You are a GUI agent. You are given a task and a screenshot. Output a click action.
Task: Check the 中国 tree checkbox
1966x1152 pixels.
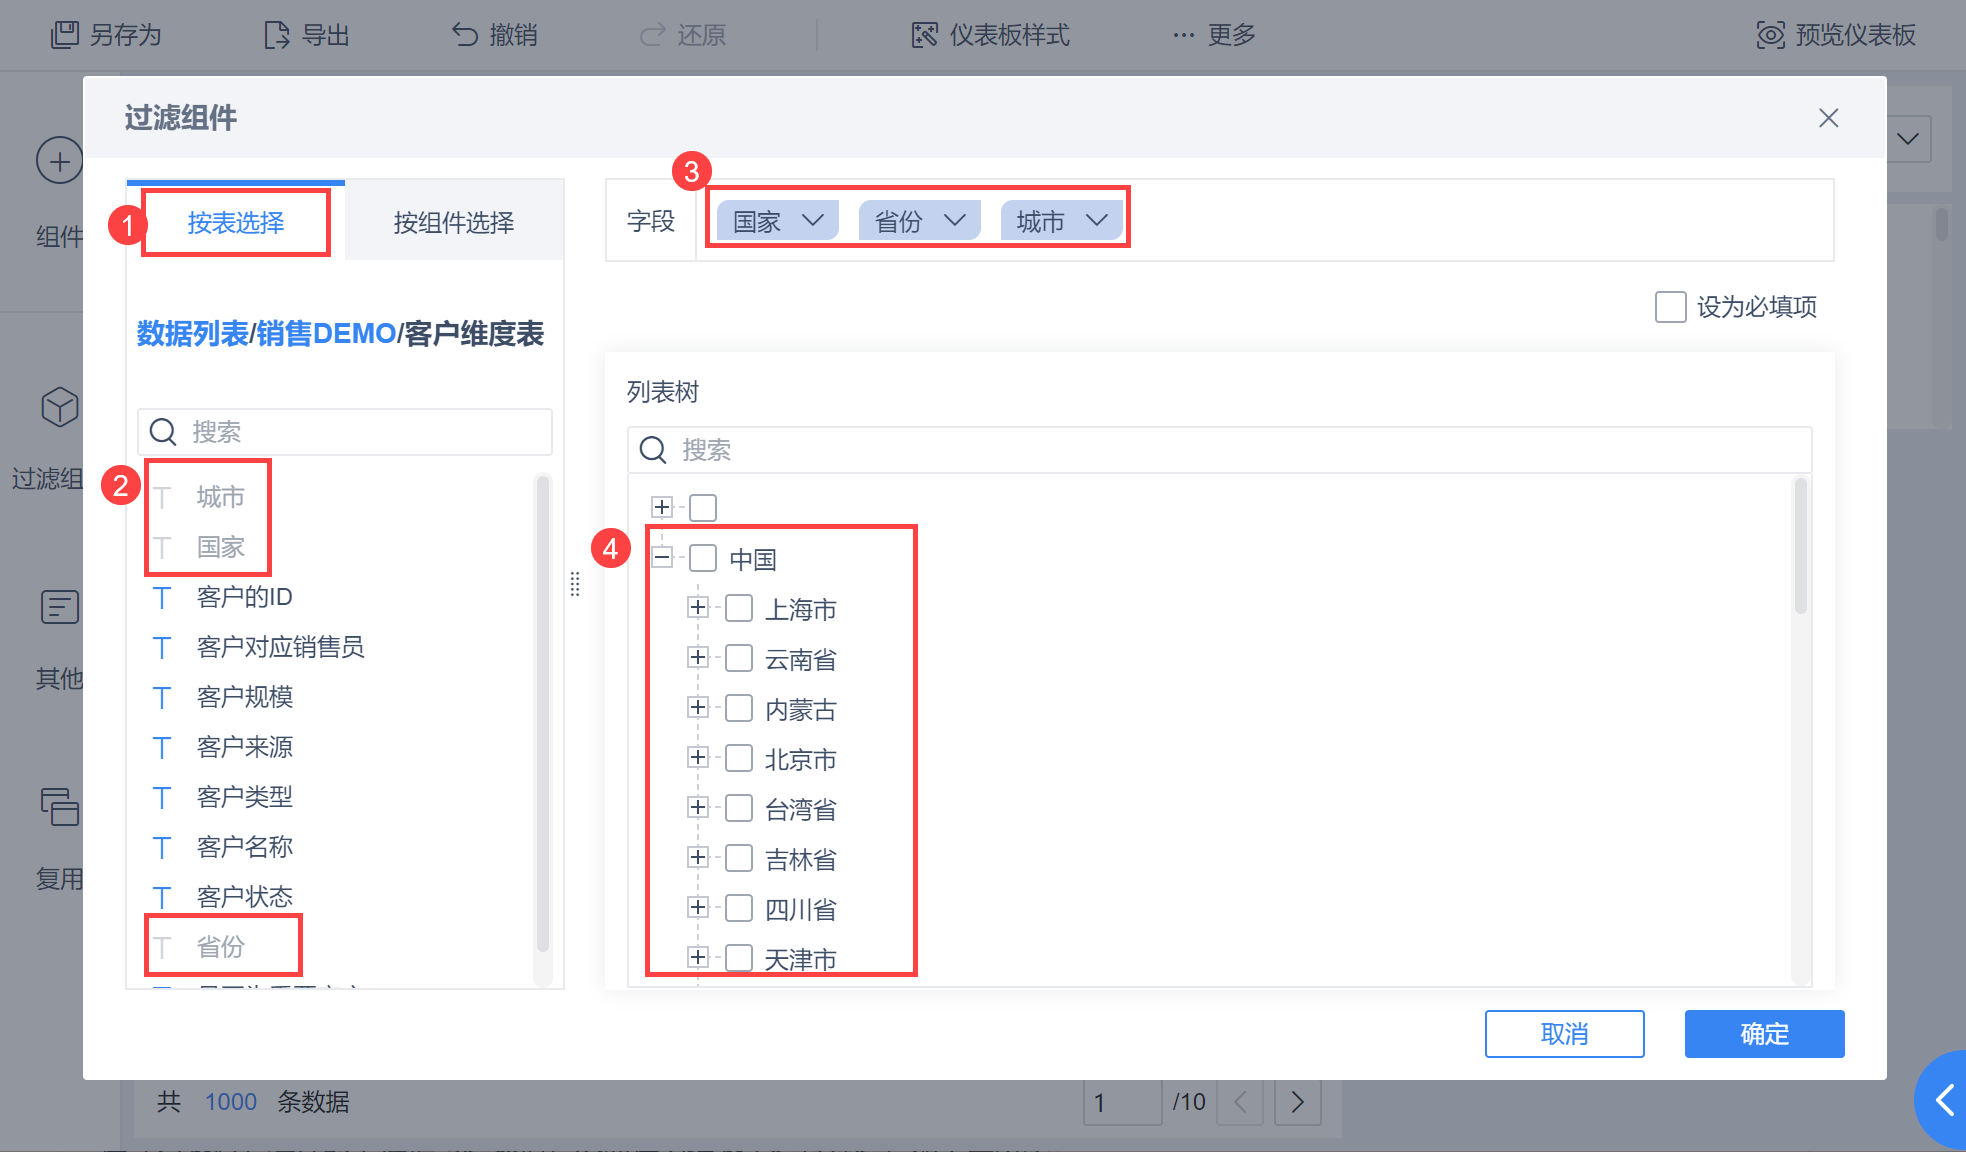pyautogui.click(x=703, y=558)
